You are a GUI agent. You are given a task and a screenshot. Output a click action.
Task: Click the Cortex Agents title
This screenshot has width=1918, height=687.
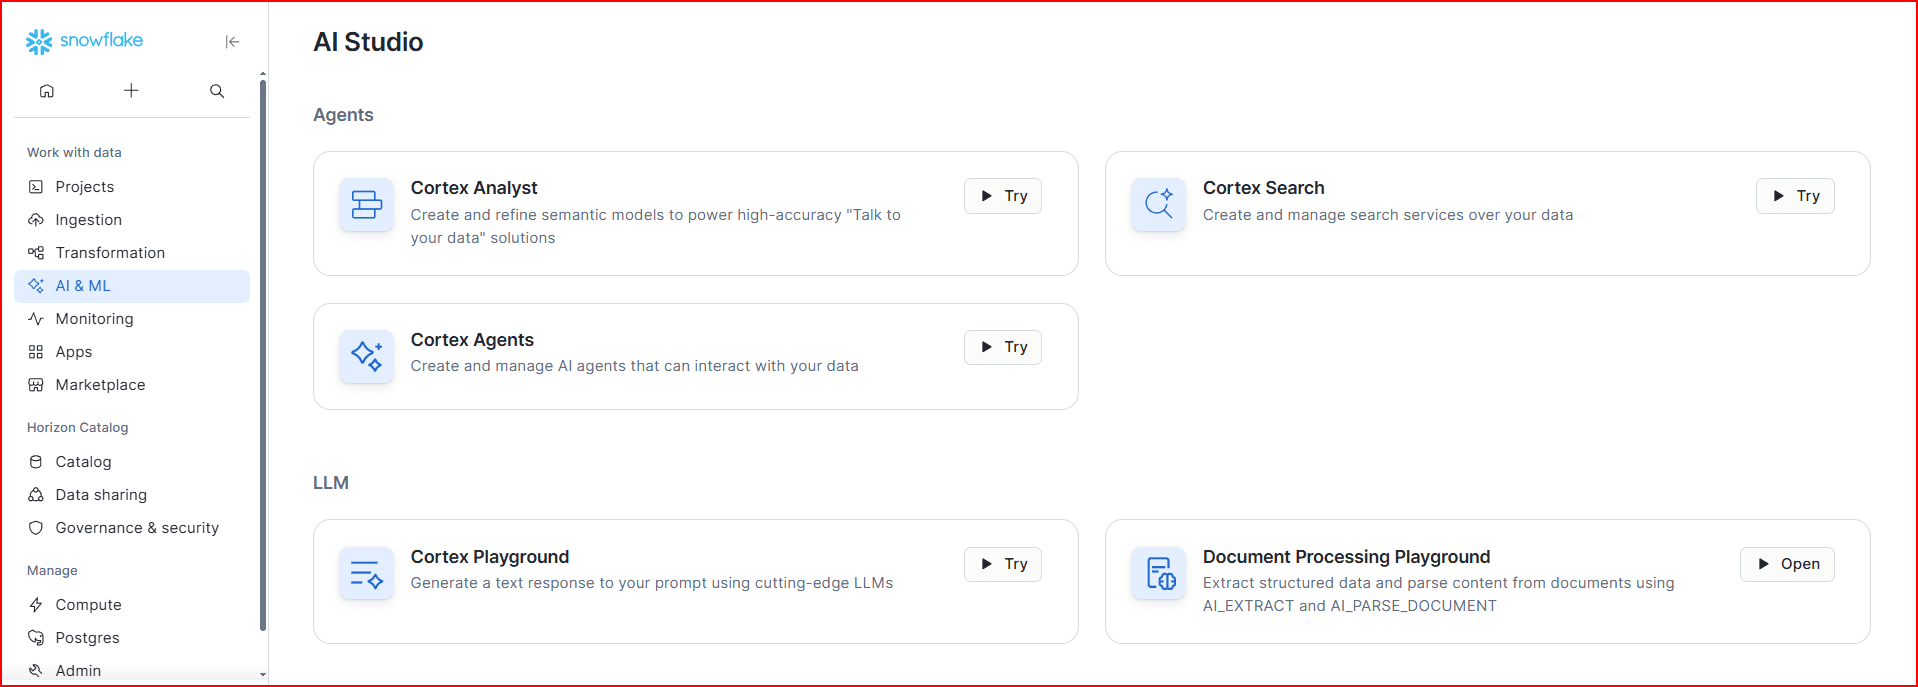[x=472, y=340]
